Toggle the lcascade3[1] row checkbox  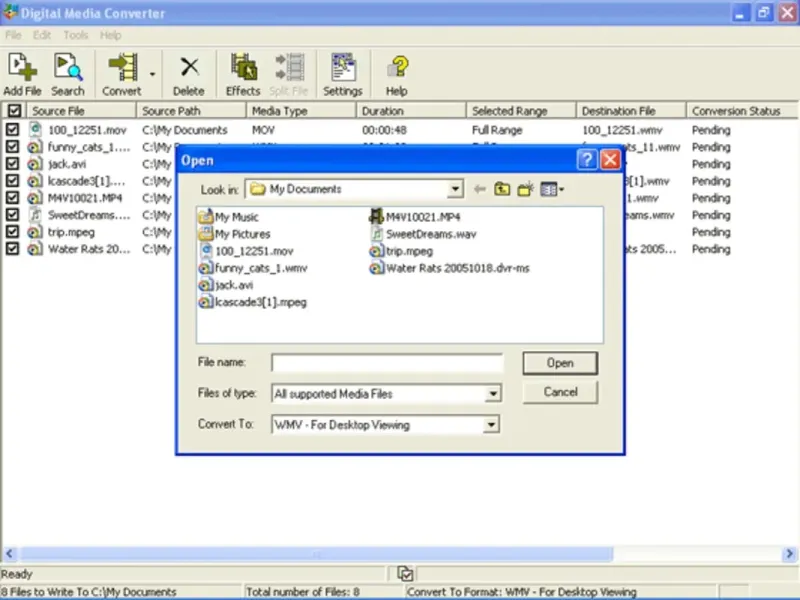click(12, 181)
